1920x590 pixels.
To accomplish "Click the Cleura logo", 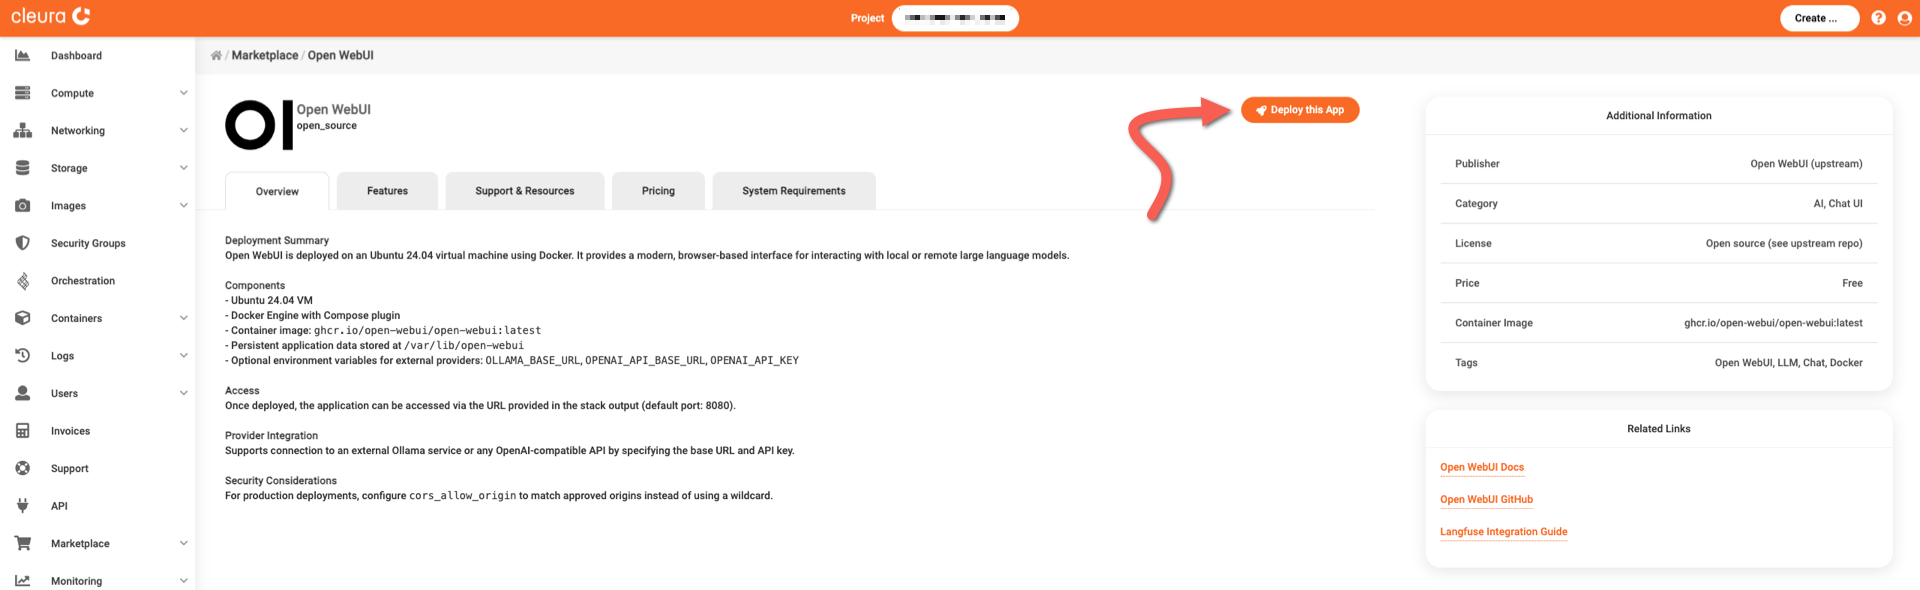I will [51, 16].
